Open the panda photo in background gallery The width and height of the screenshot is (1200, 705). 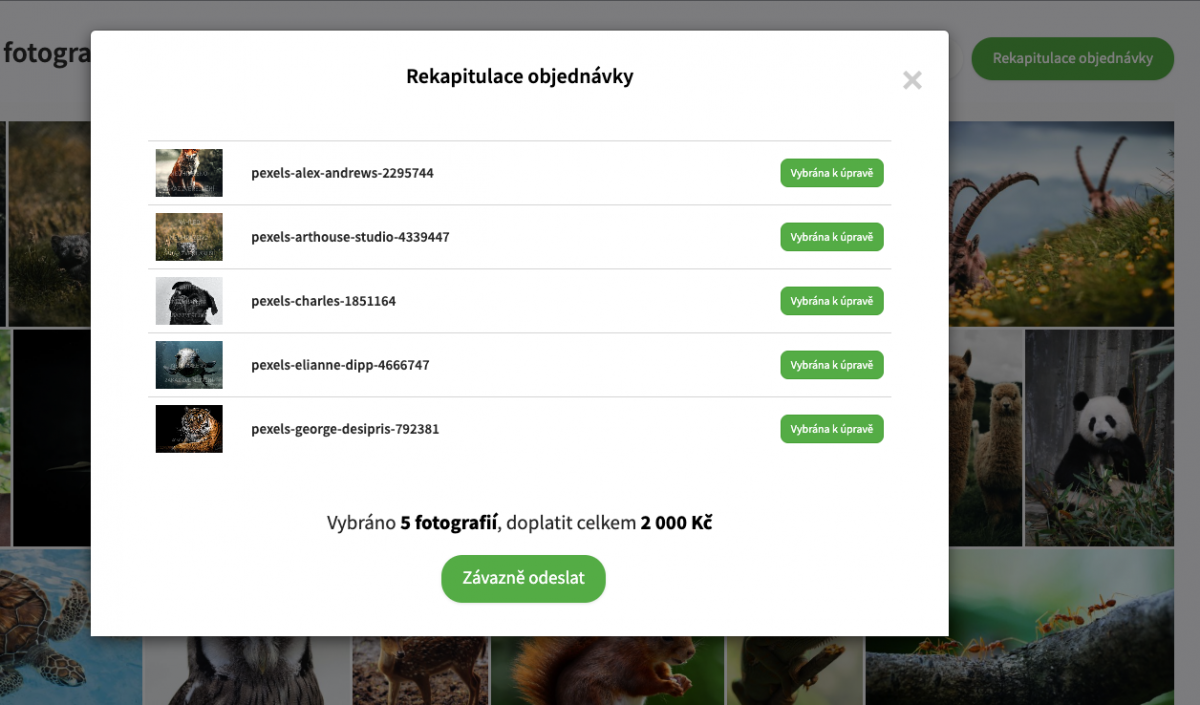coord(1099,438)
